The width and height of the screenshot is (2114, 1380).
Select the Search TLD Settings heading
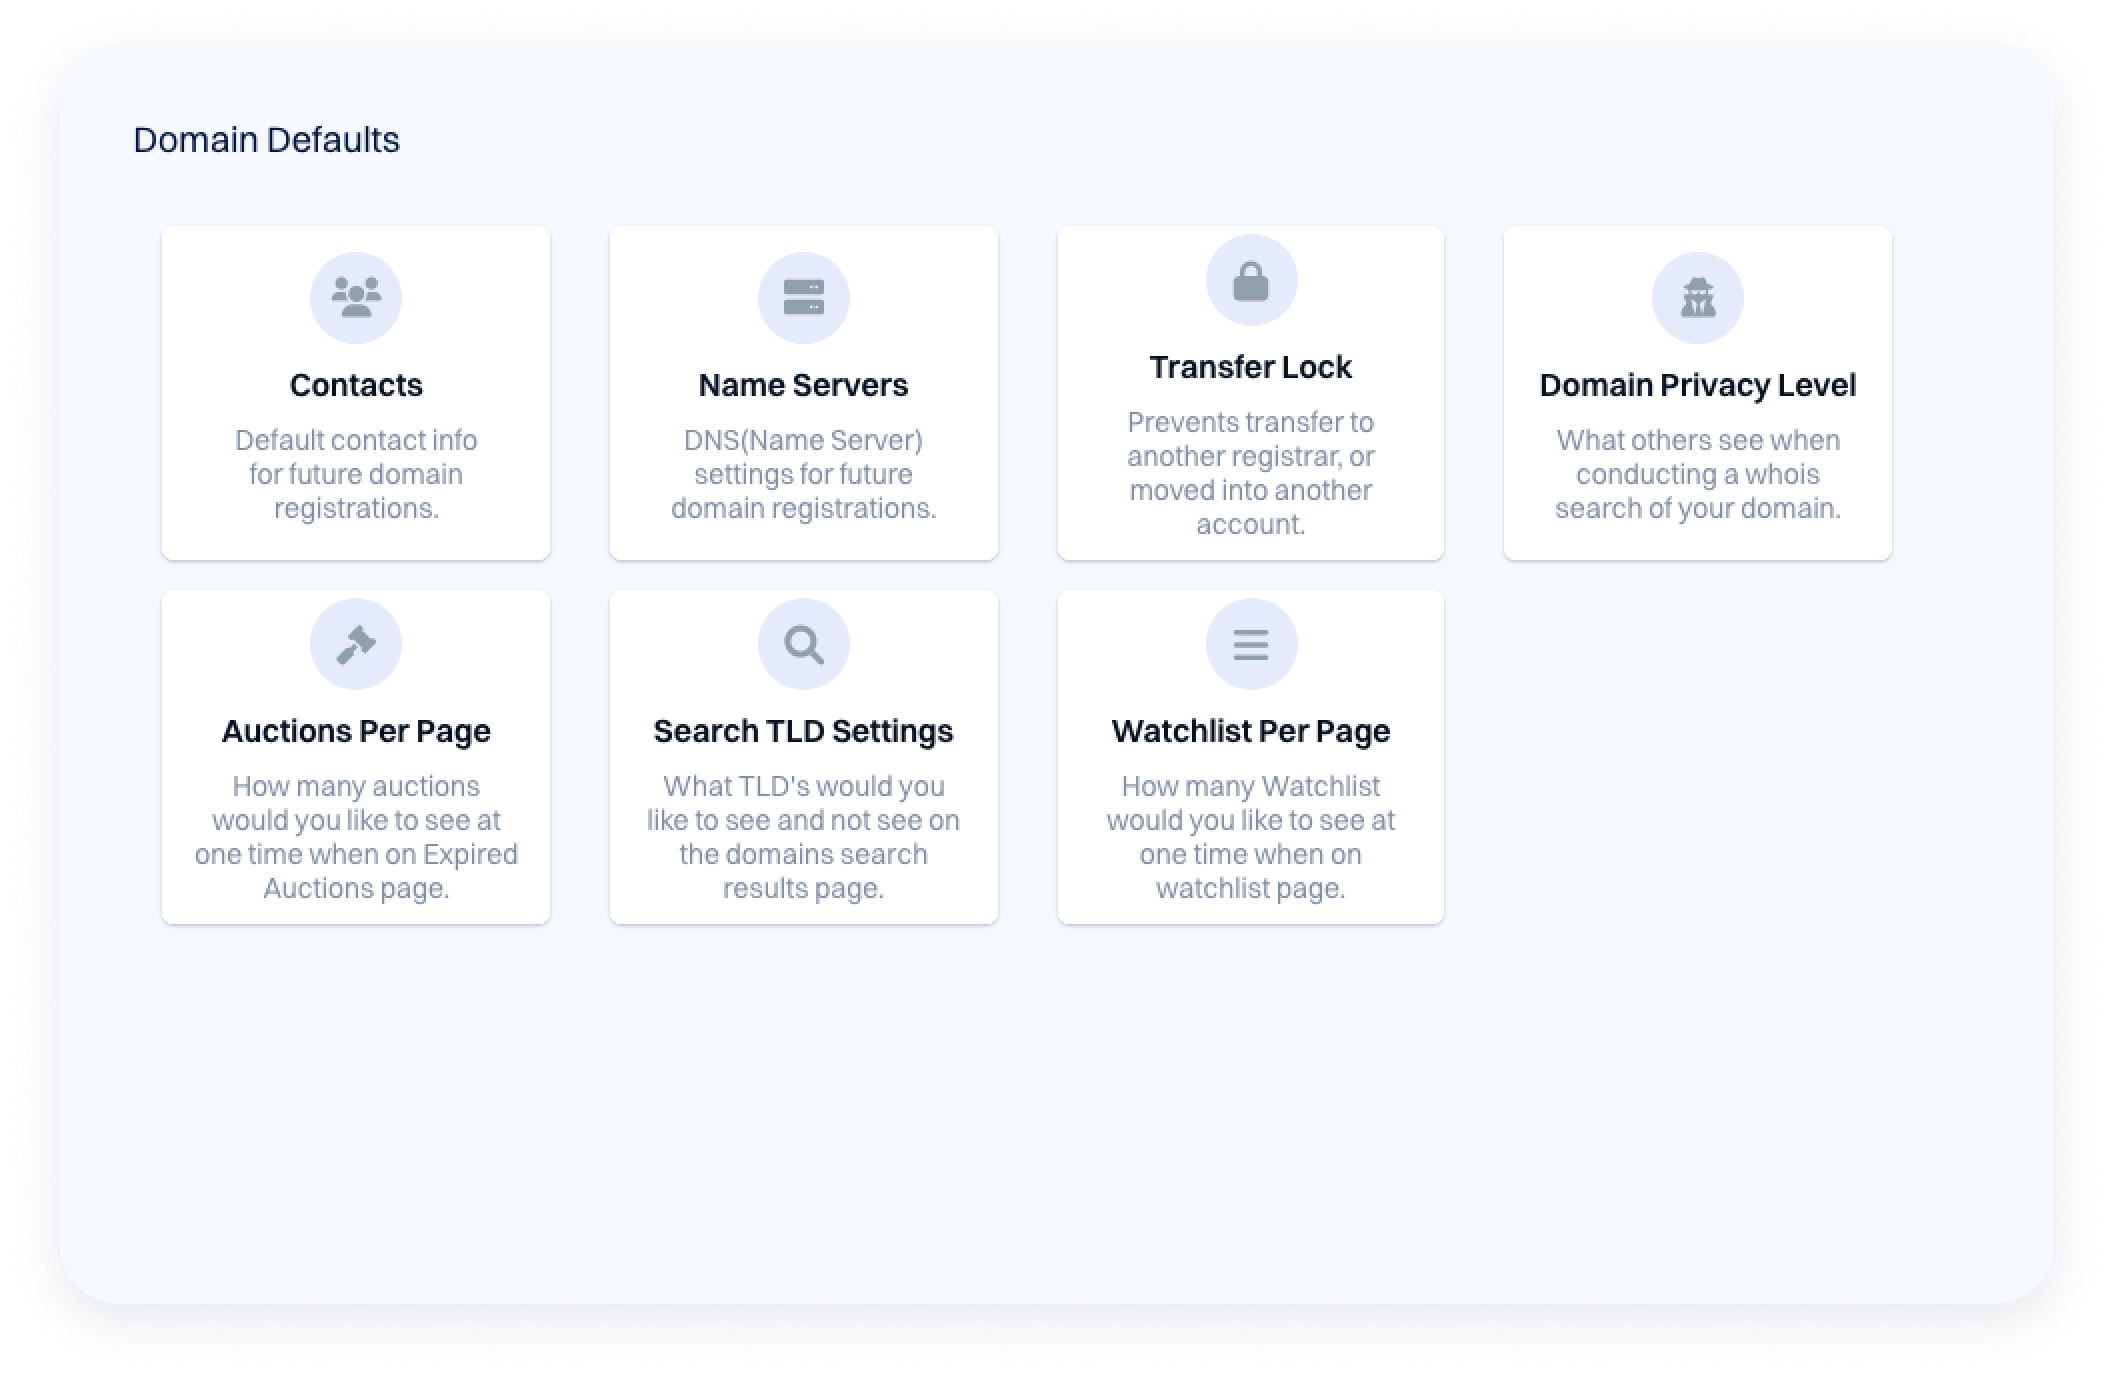click(803, 731)
